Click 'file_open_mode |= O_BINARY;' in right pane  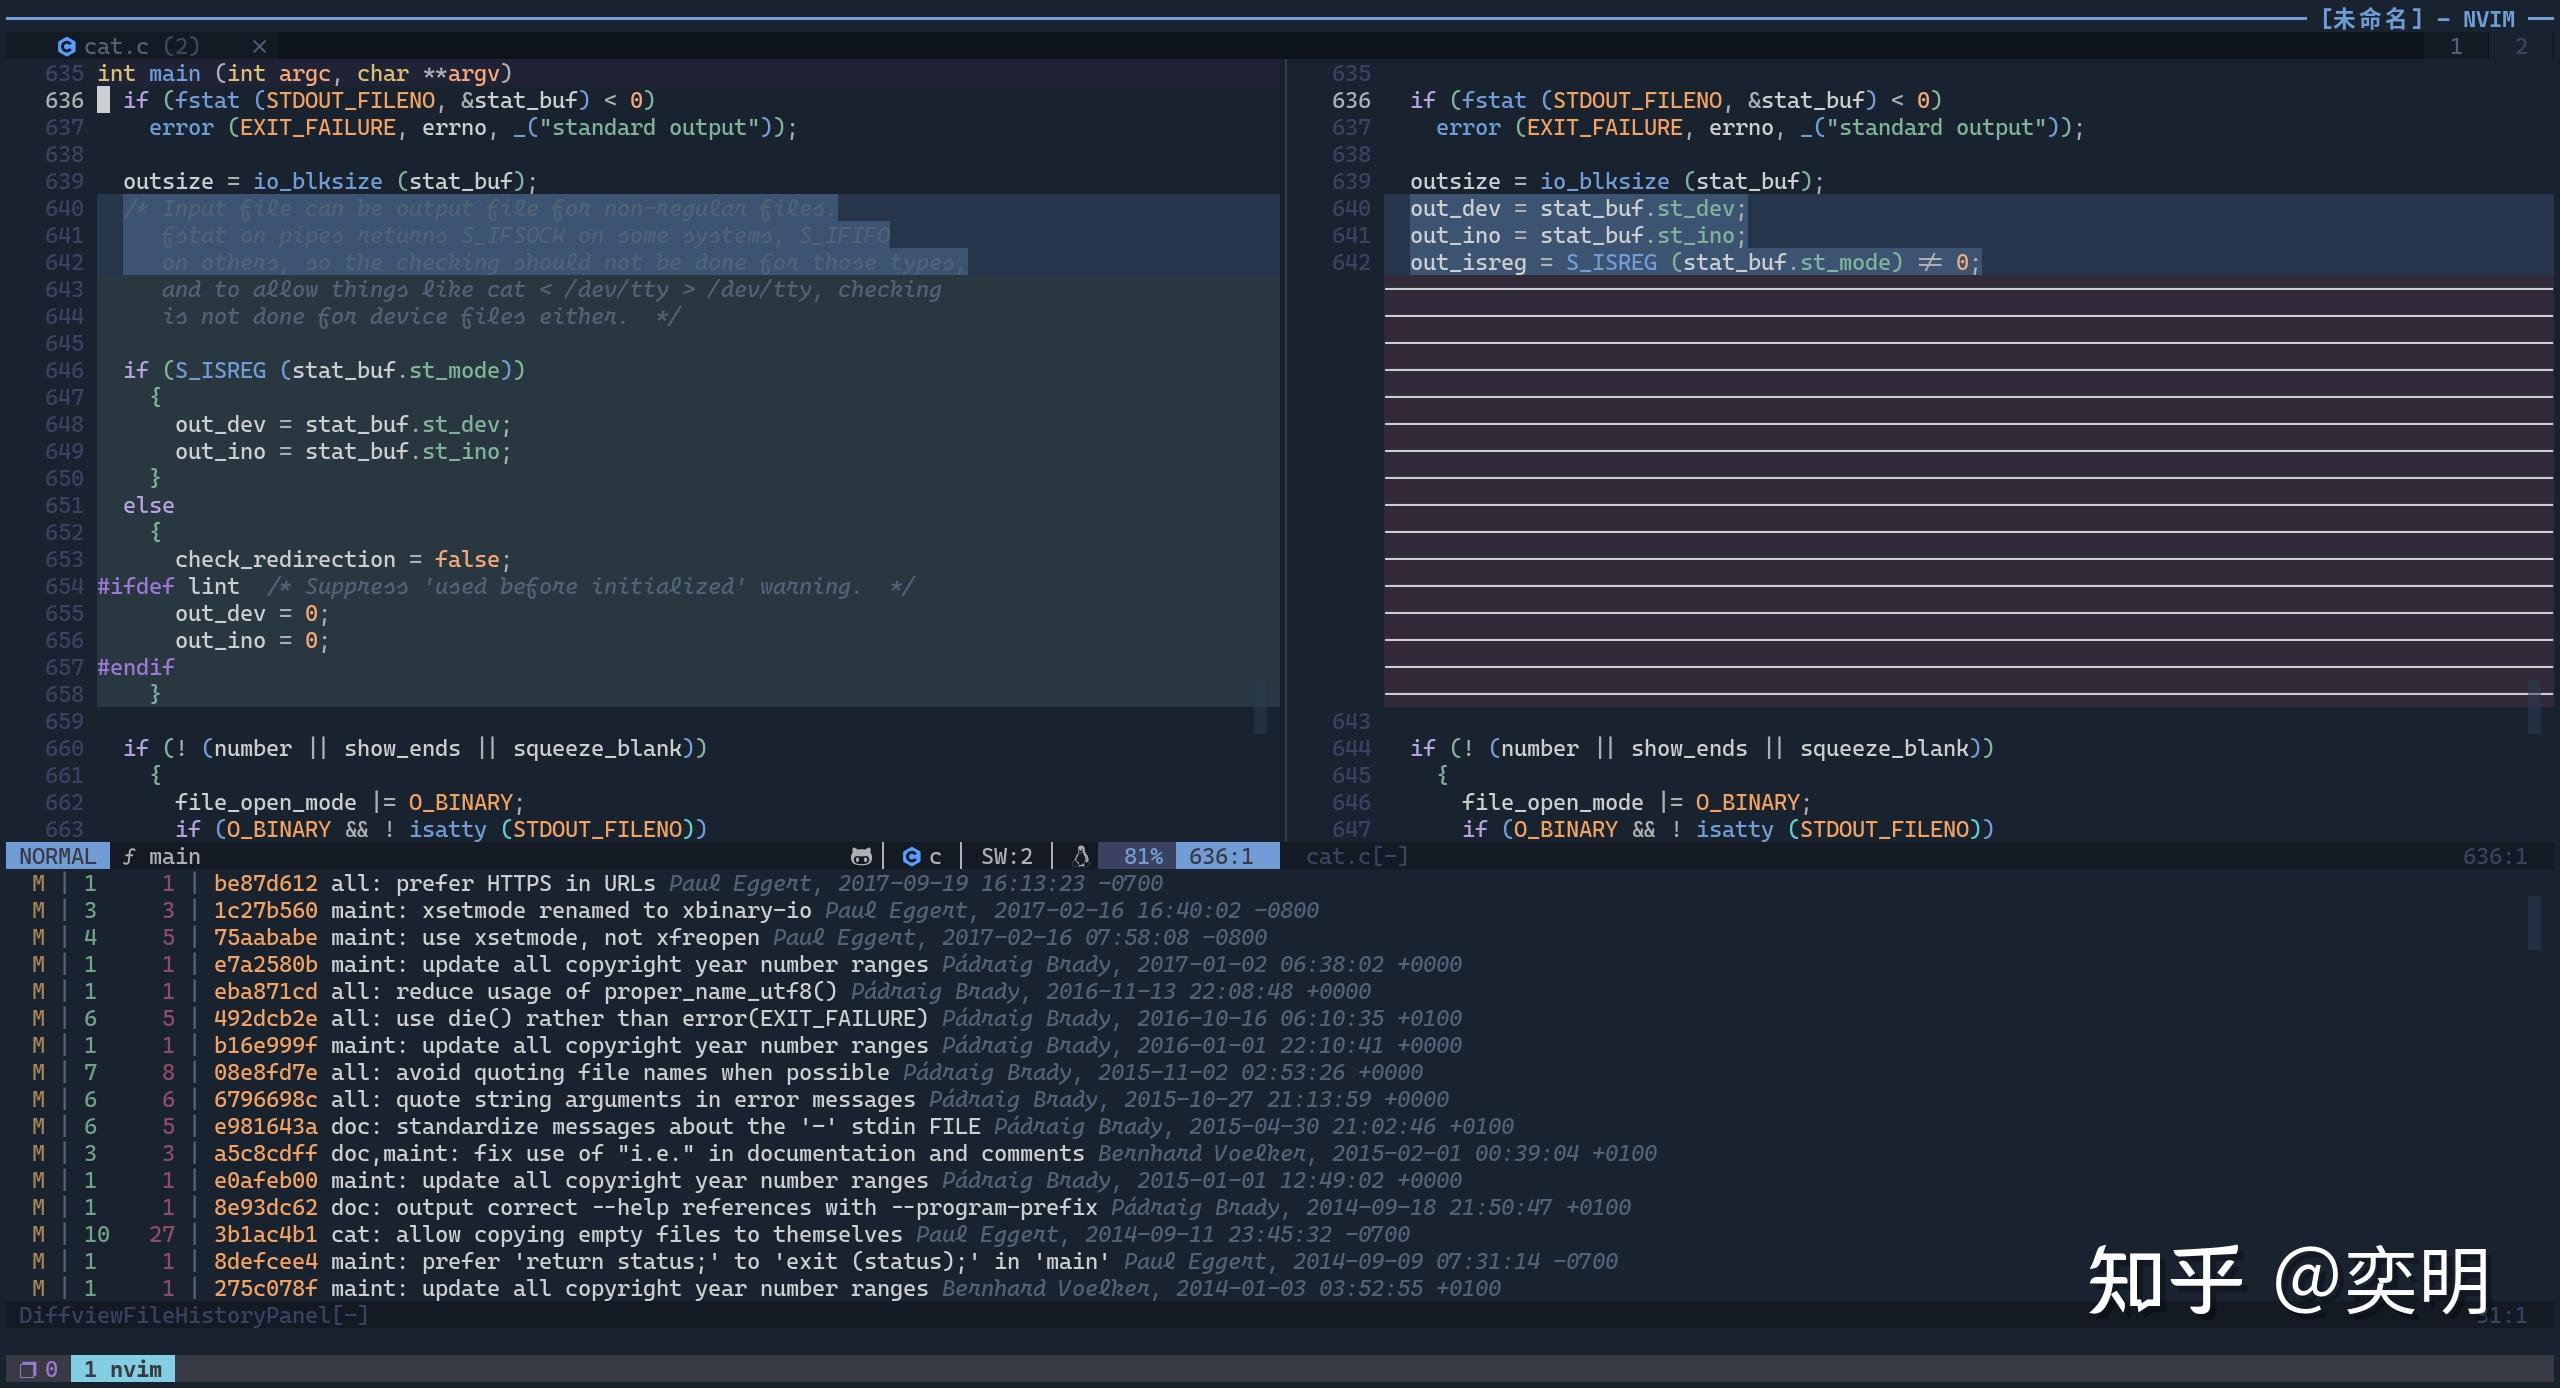point(1637,803)
